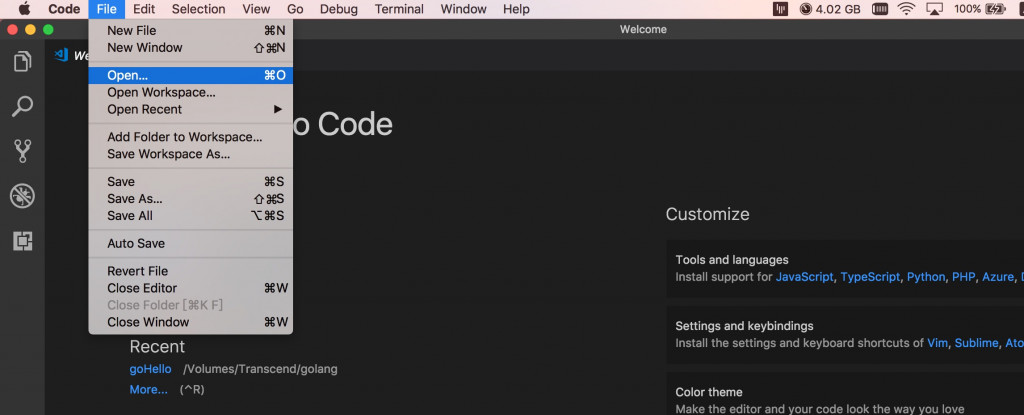Choose Close Editor menu entry

click(191, 288)
